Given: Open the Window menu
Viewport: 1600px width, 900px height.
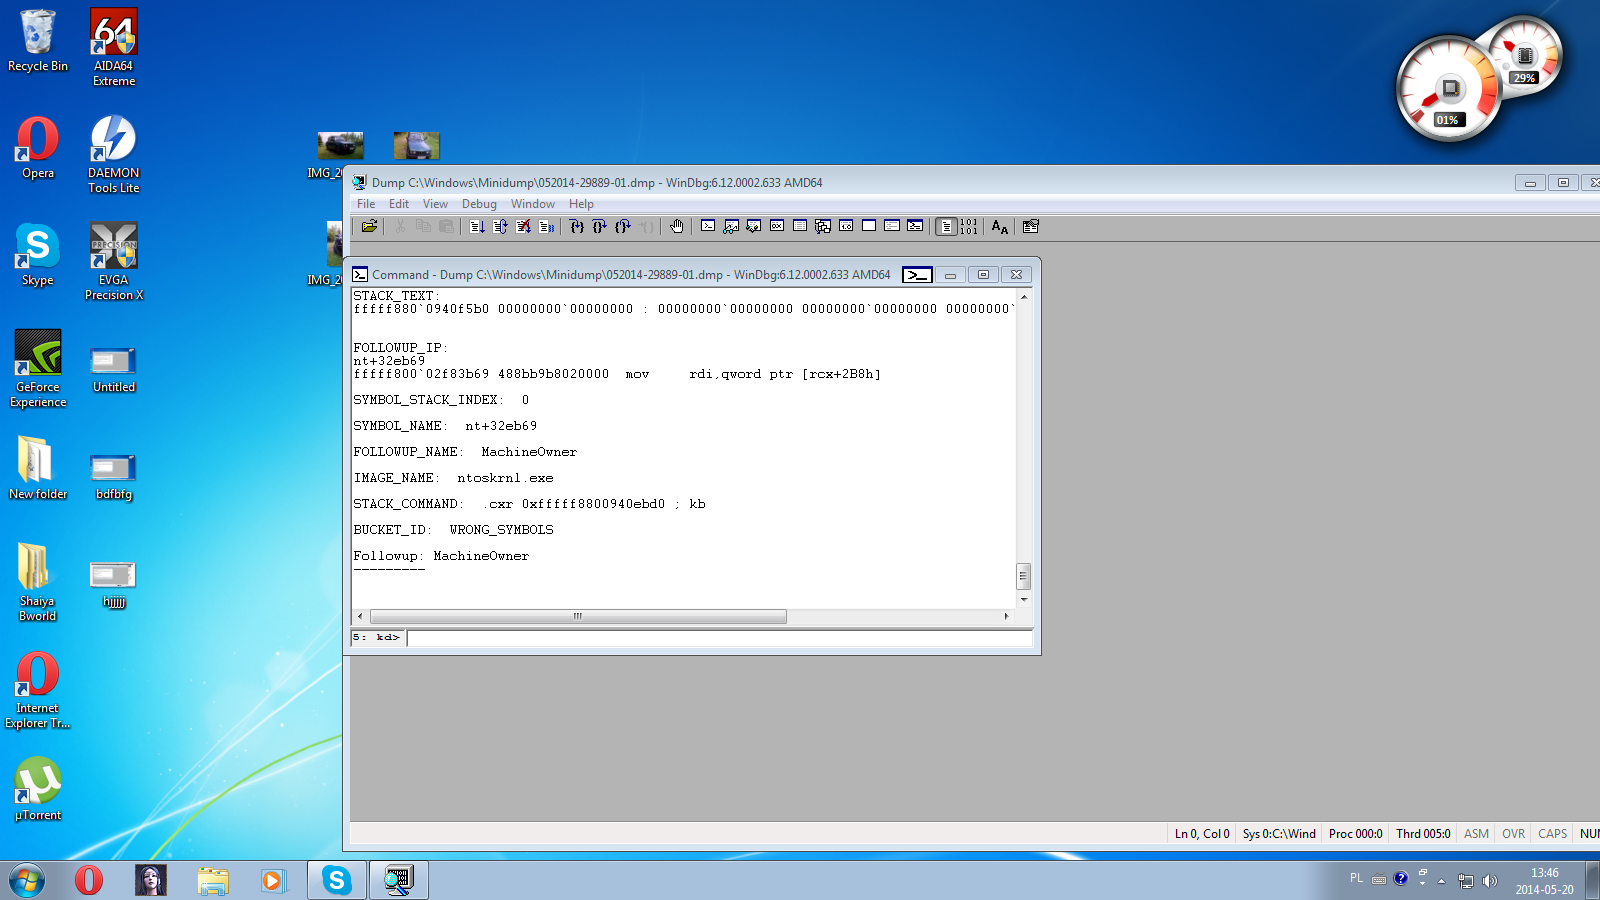Looking at the screenshot, I should coord(533,204).
